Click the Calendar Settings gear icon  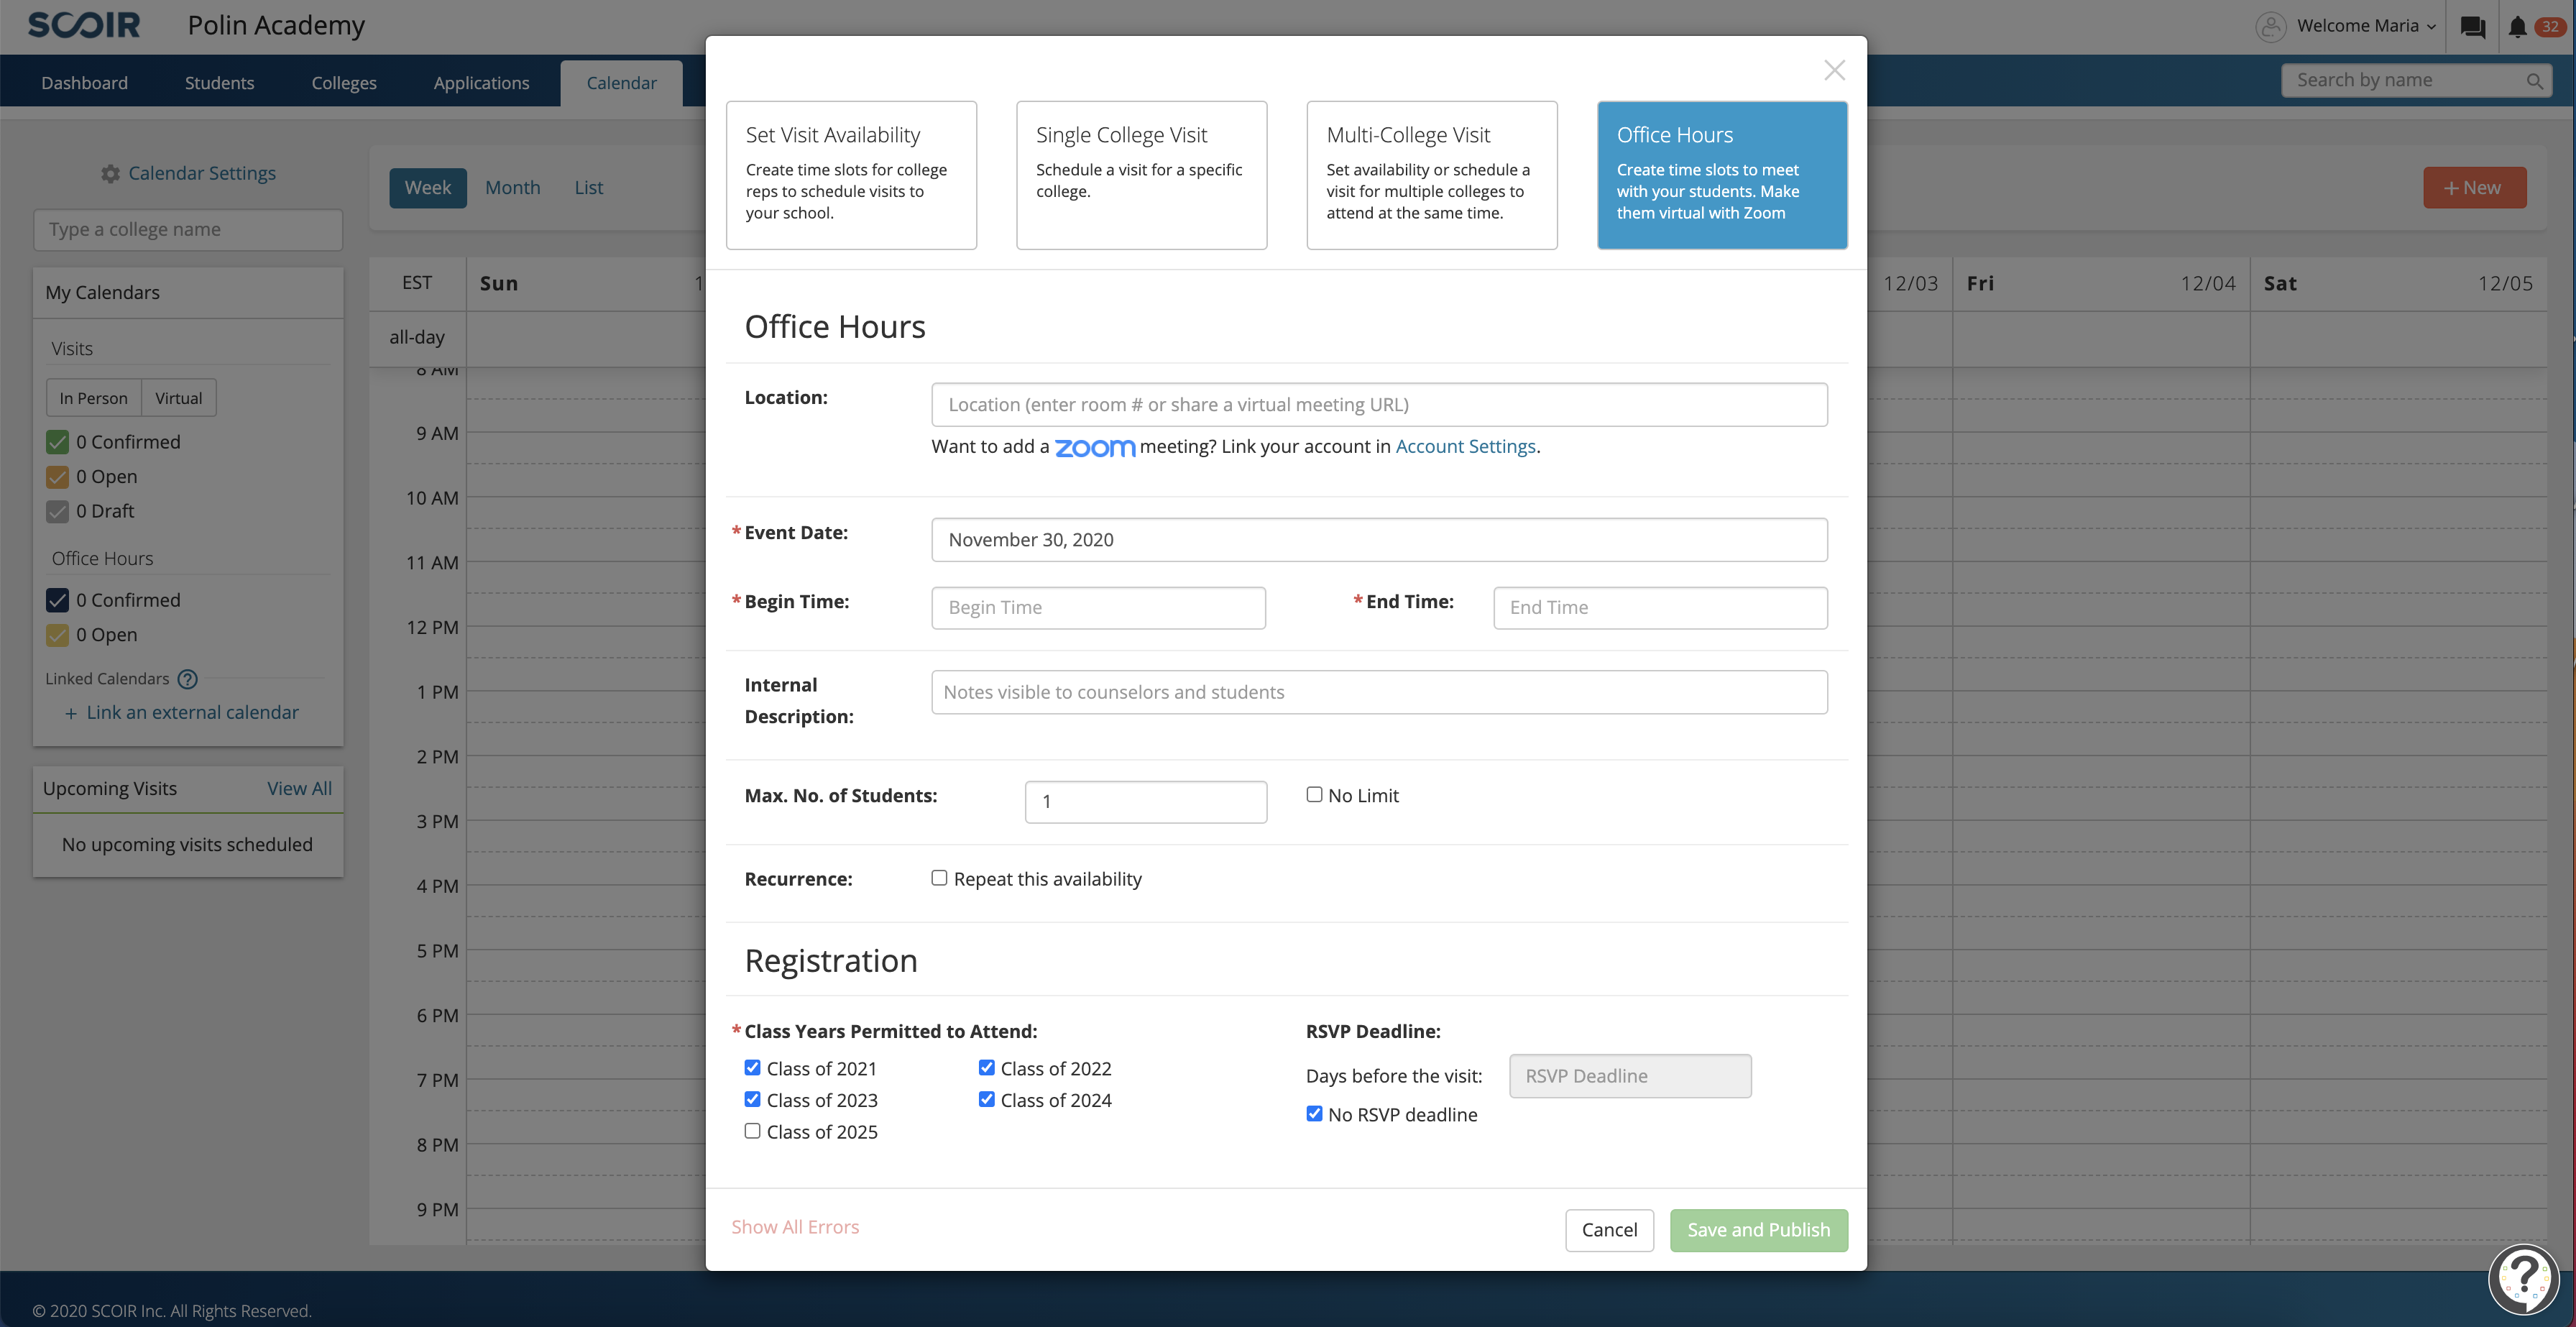109,173
